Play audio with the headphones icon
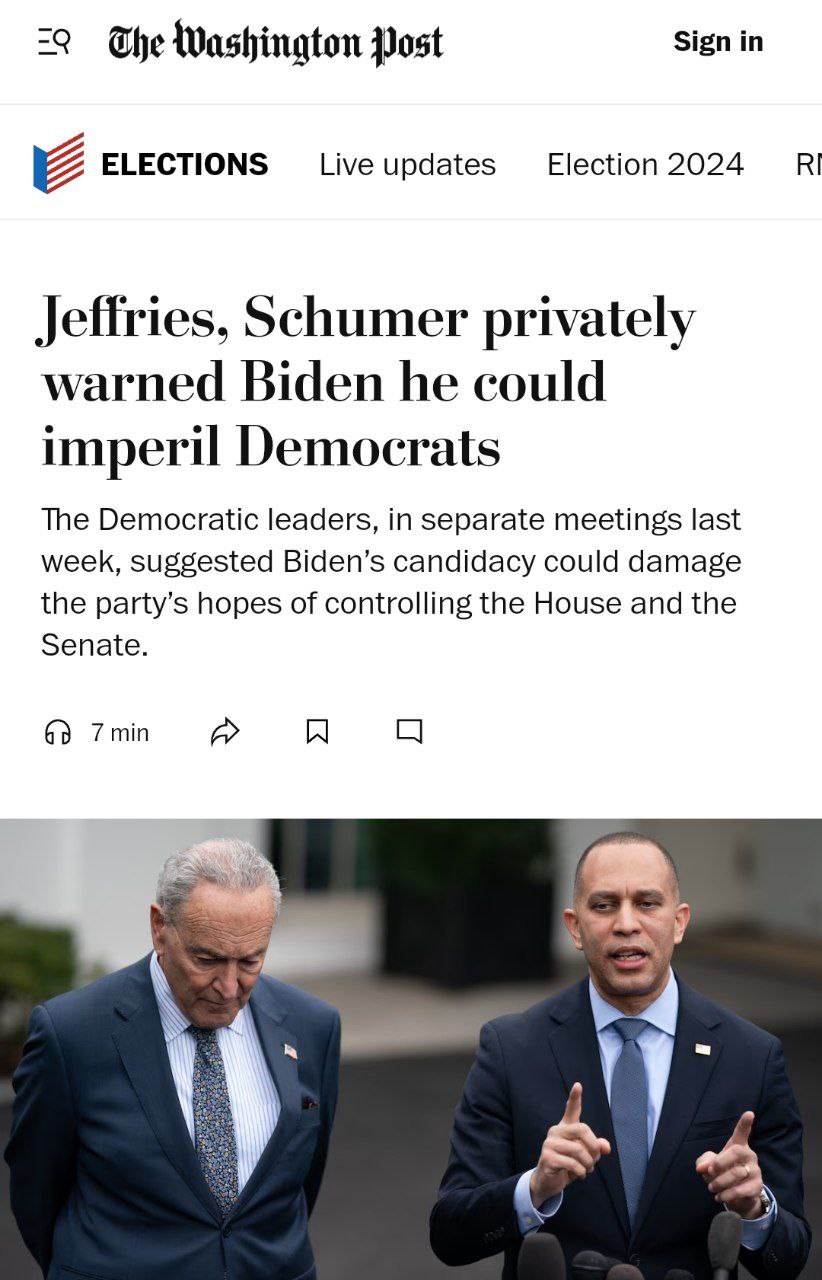This screenshot has width=822, height=1280. tap(58, 732)
